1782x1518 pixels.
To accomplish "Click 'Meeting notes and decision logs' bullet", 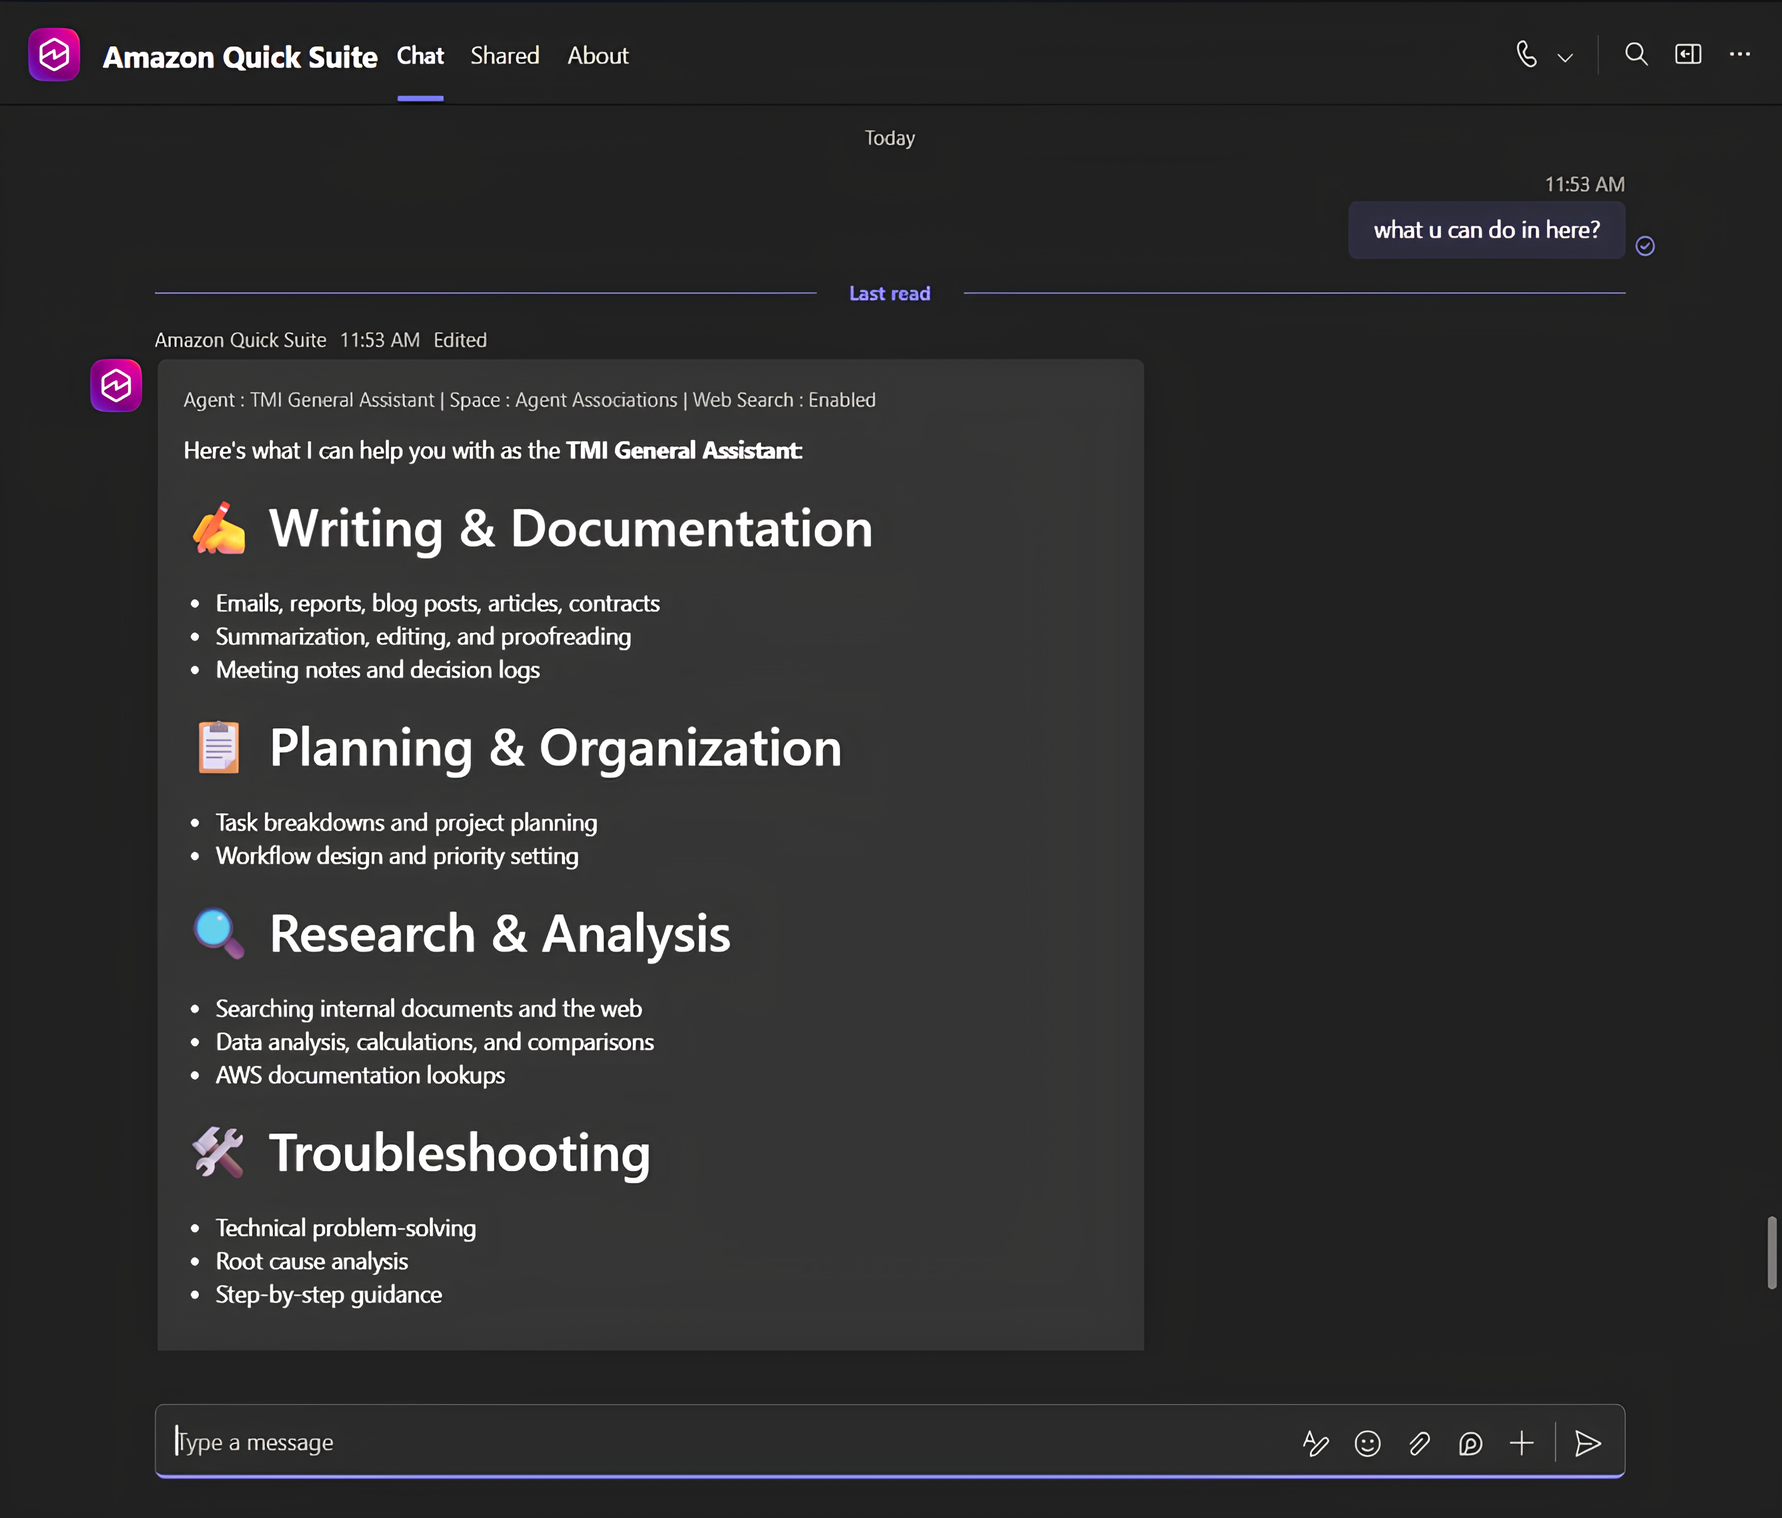I will (x=378, y=669).
